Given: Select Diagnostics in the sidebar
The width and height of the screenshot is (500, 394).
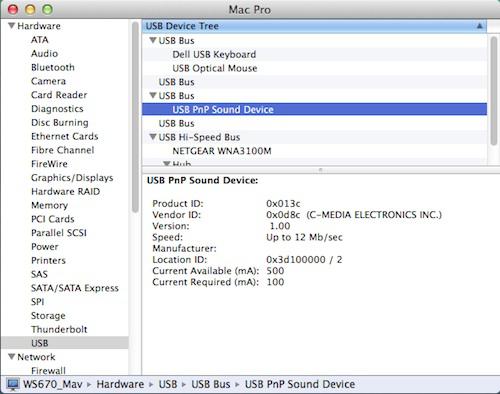Looking at the screenshot, I should [57, 109].
